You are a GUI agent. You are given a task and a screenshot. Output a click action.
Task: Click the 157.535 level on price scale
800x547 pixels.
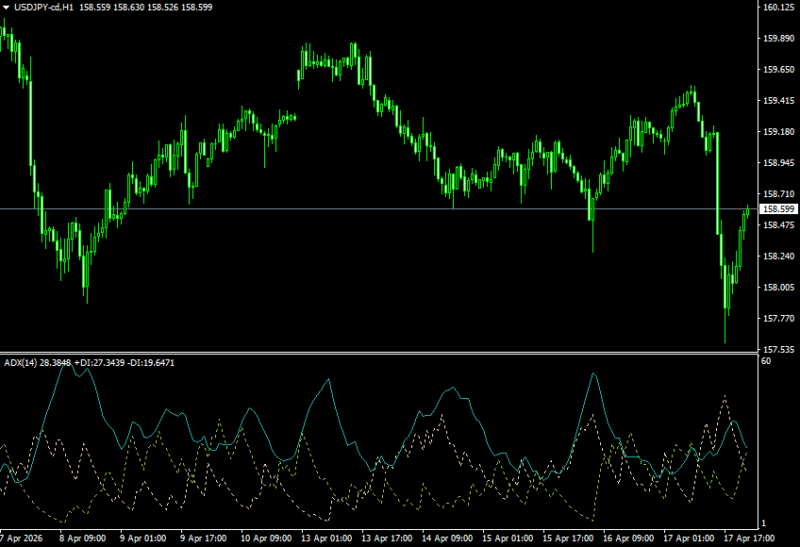coord(778,350)
